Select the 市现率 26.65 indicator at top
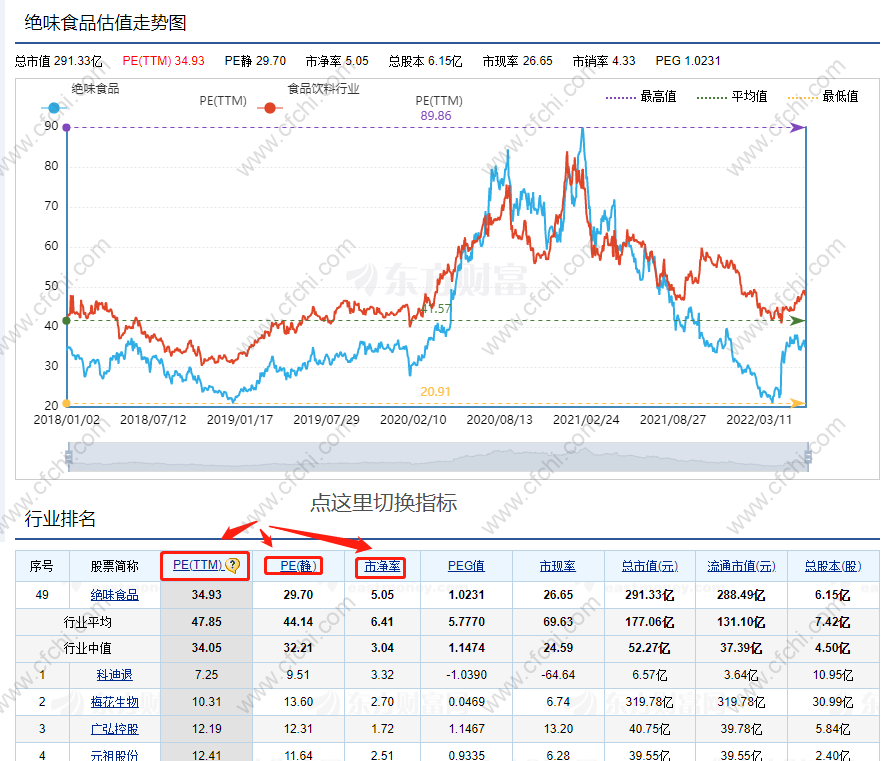 point(518,61)
